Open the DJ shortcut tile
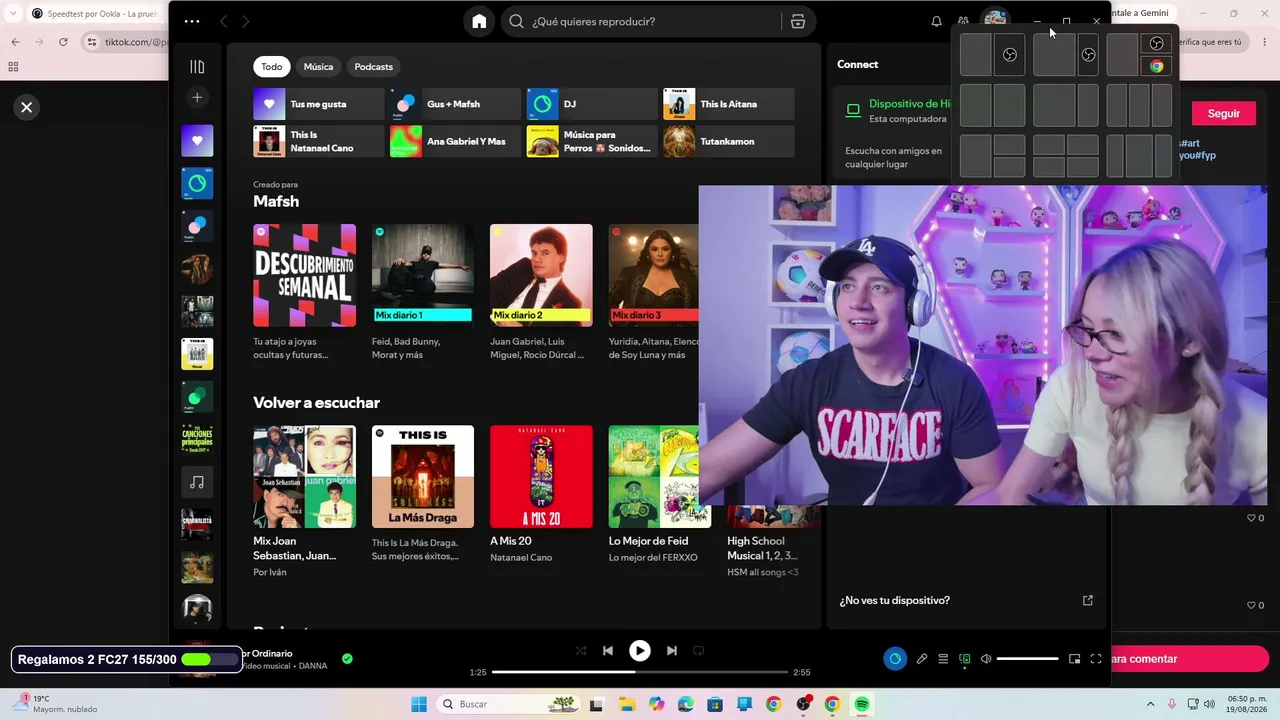Image resolution: width=1280 pixels, height=720 pixels. 592,104
